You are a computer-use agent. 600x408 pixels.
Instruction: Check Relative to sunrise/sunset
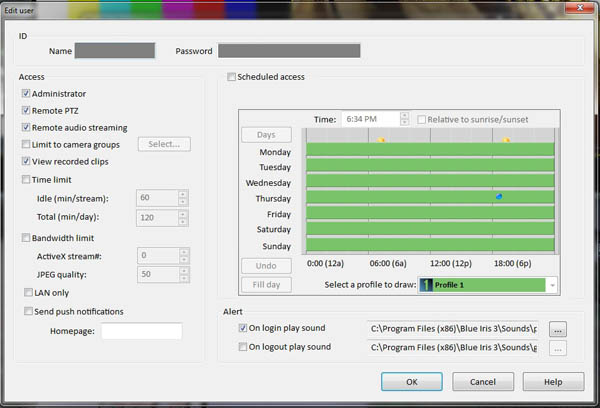(x=421, y=119)
